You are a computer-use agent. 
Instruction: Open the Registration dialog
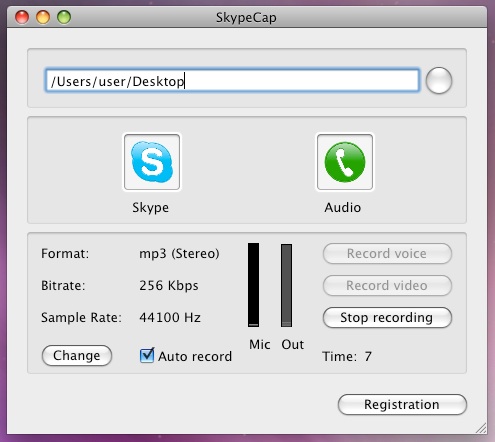[402, 404]
